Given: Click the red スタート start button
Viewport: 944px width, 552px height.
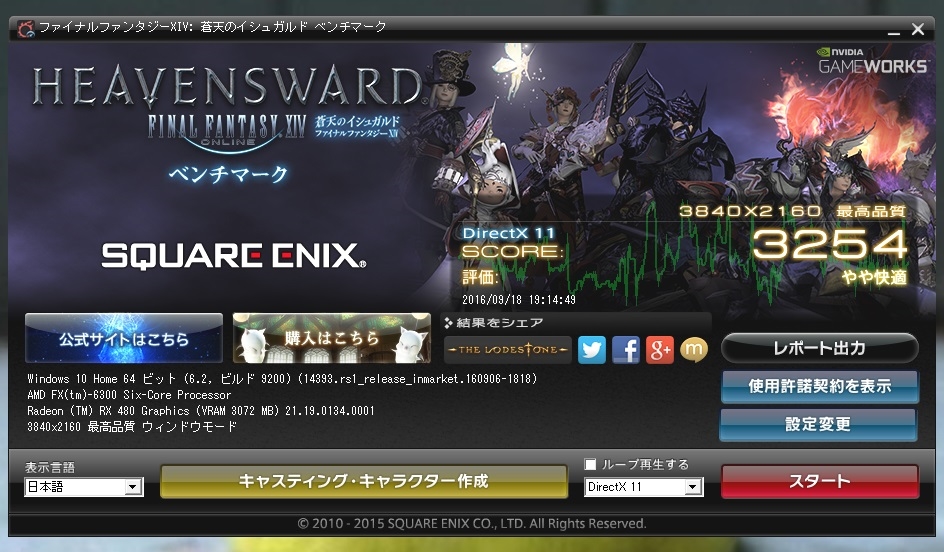Looking at the screenshot, I should tap(820, 481).
